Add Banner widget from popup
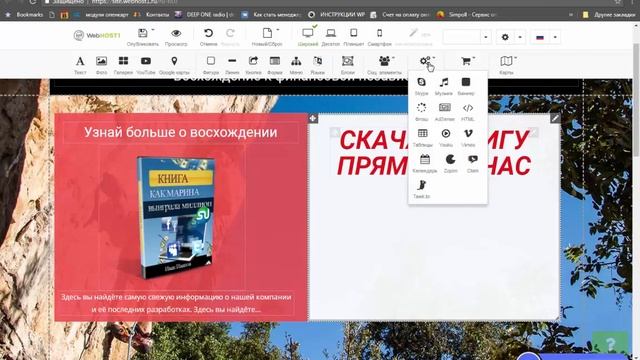This screenshot has height=360, width=640. [x=466, y=86]
